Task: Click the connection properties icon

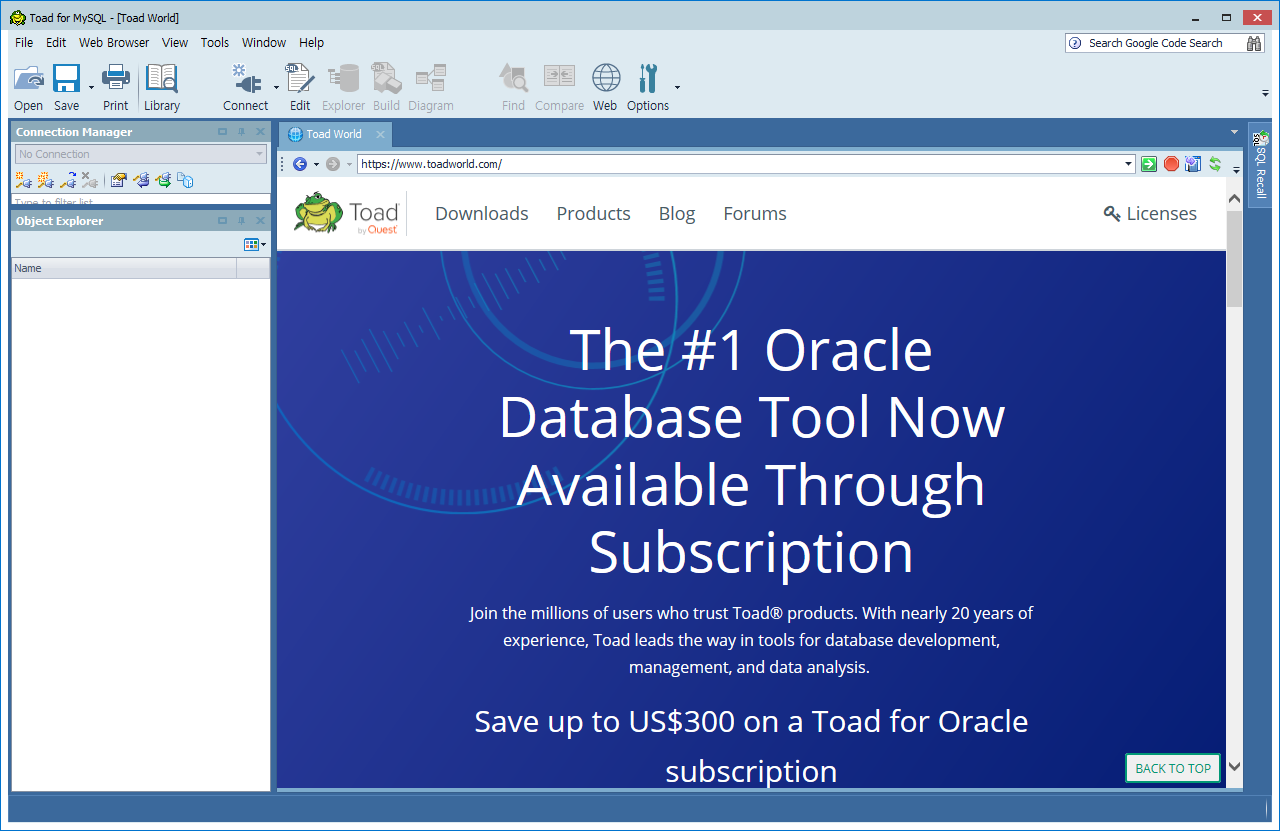Action: [x=119, y=180]
